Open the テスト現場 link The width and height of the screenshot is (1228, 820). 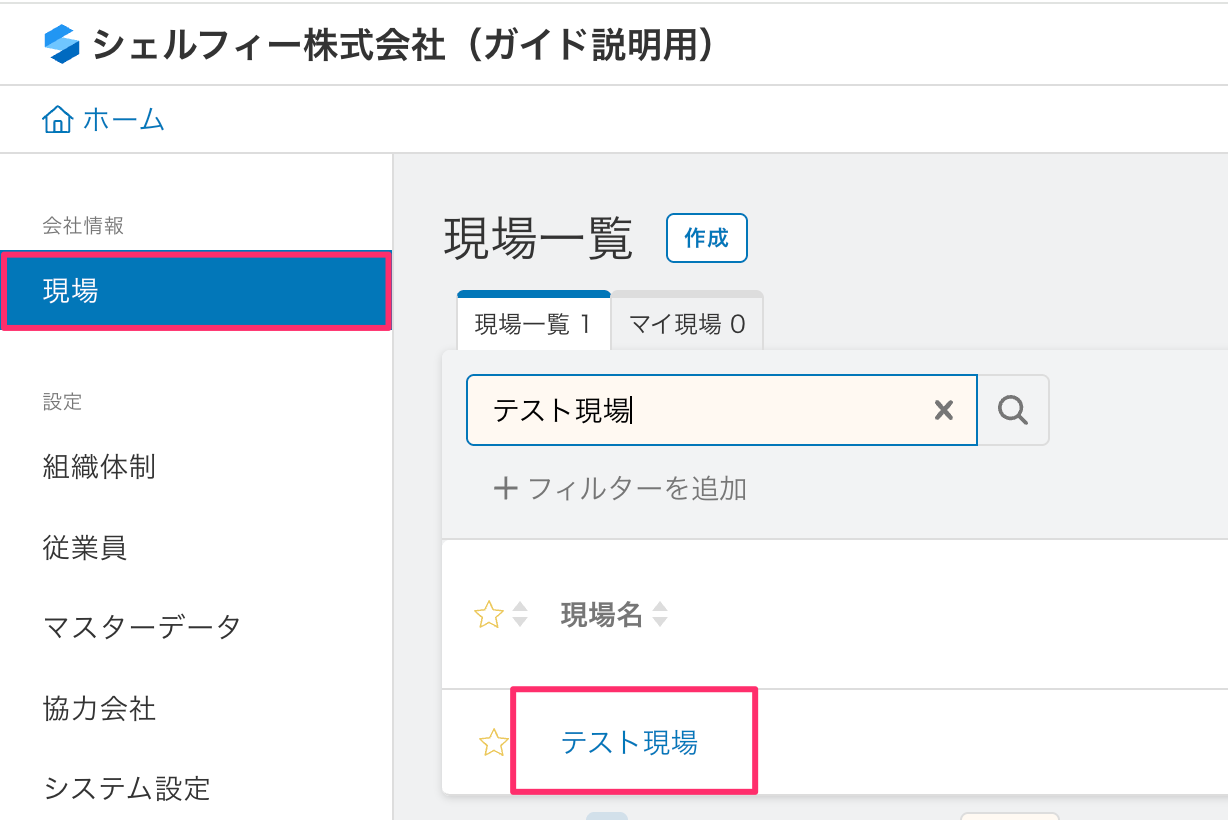[629, 742]
